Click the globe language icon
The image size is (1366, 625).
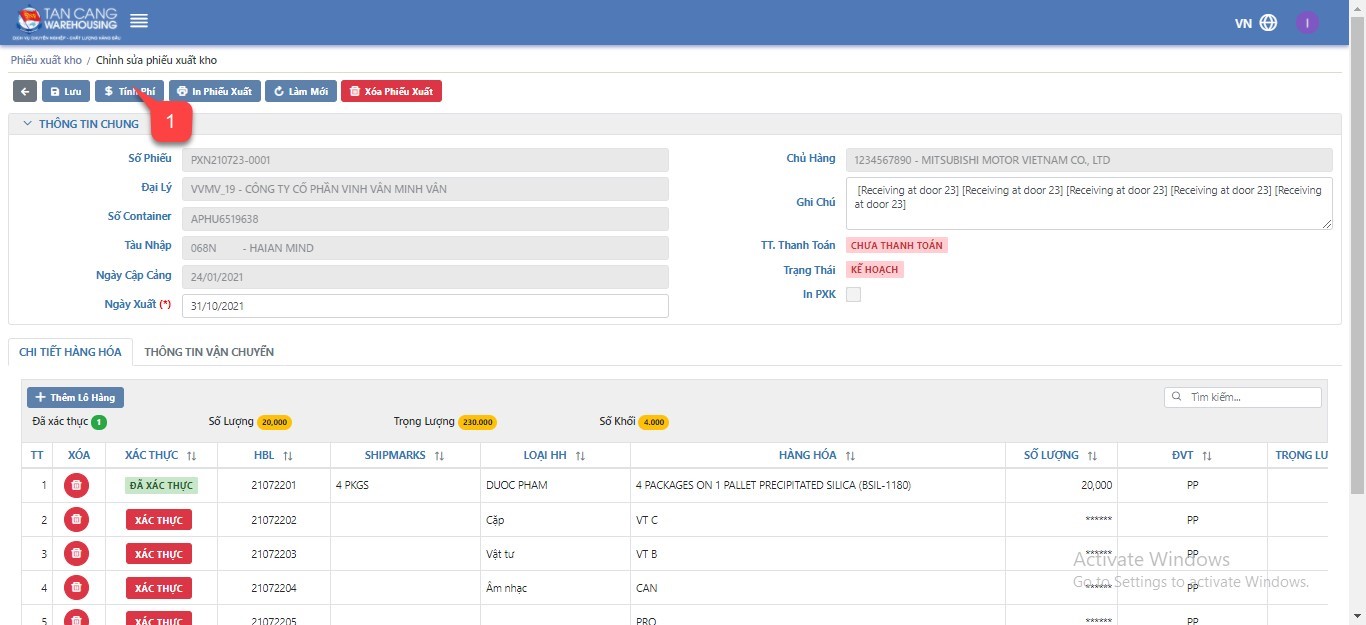tap(1268, 23)
